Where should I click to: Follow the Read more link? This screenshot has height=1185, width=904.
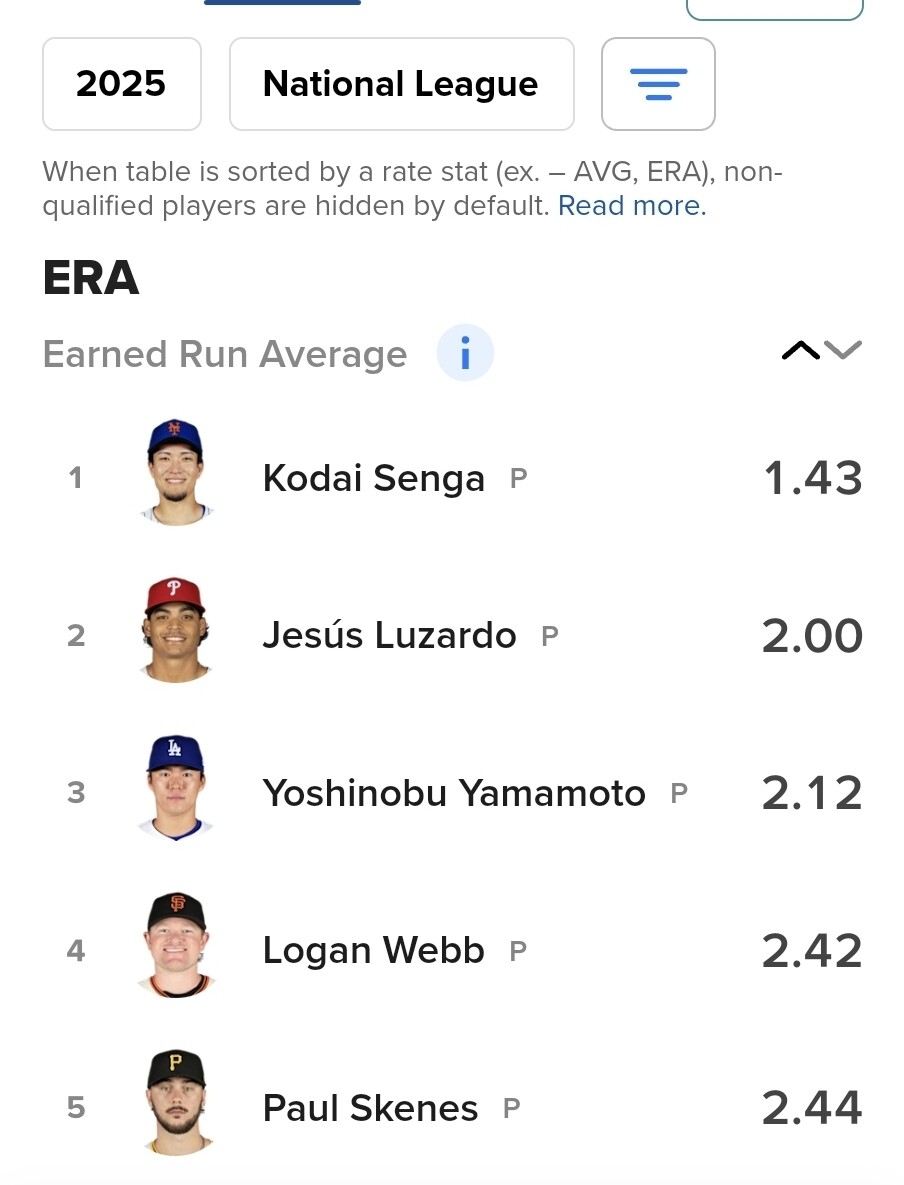pos(632,206)
